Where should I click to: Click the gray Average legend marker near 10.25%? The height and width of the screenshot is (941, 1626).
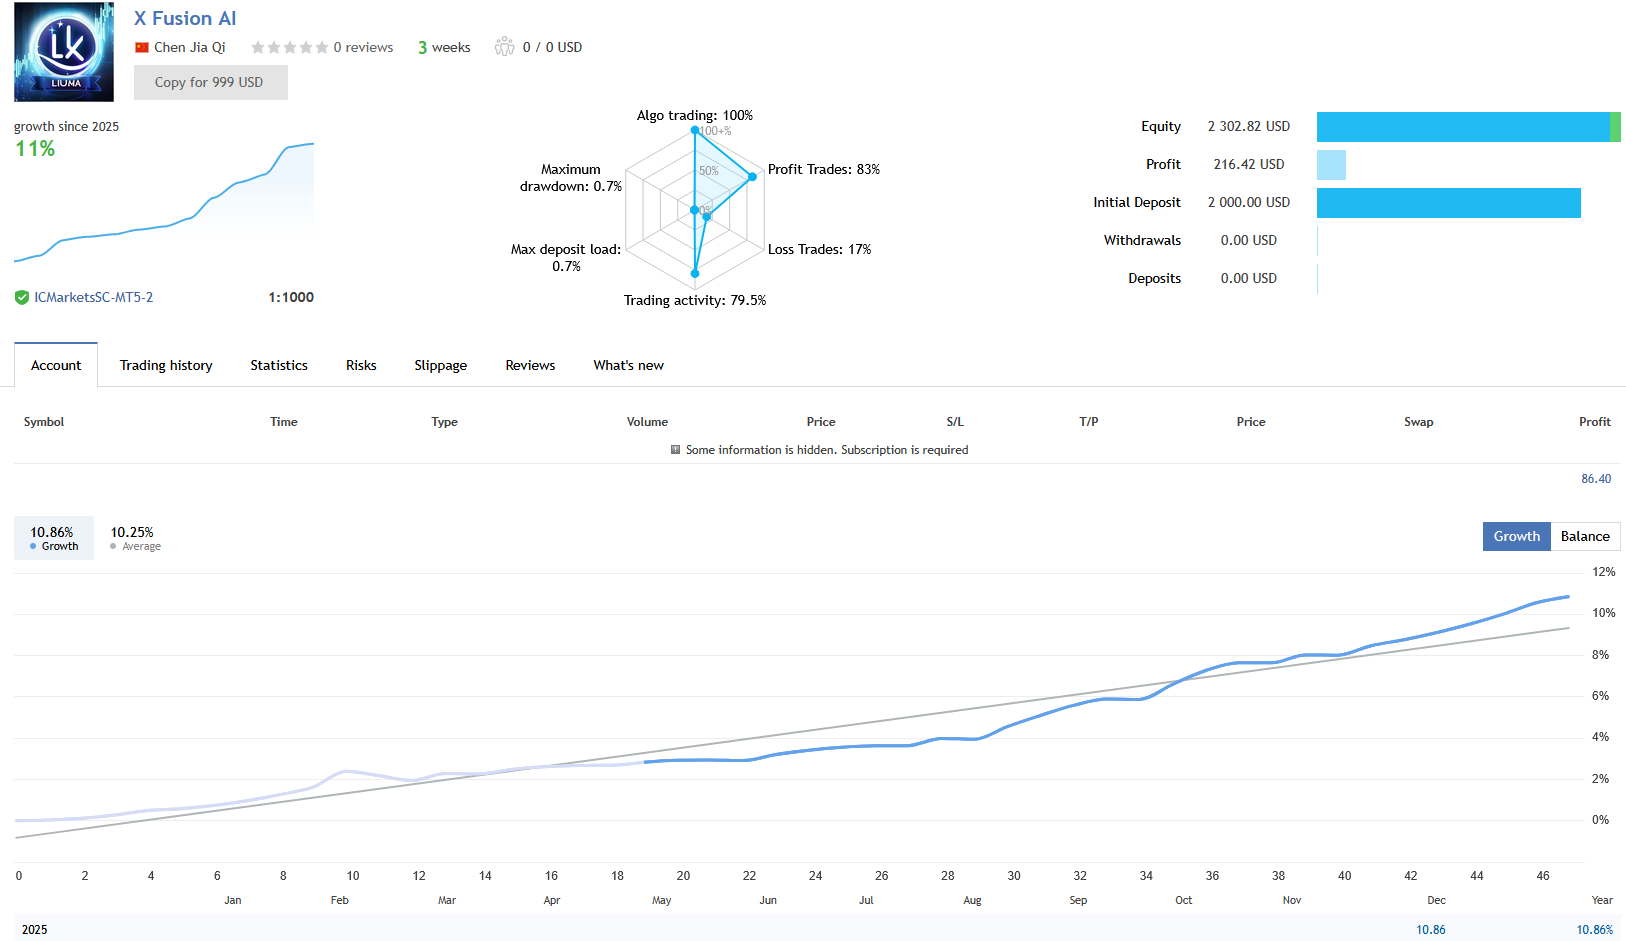tap(115, 546)
